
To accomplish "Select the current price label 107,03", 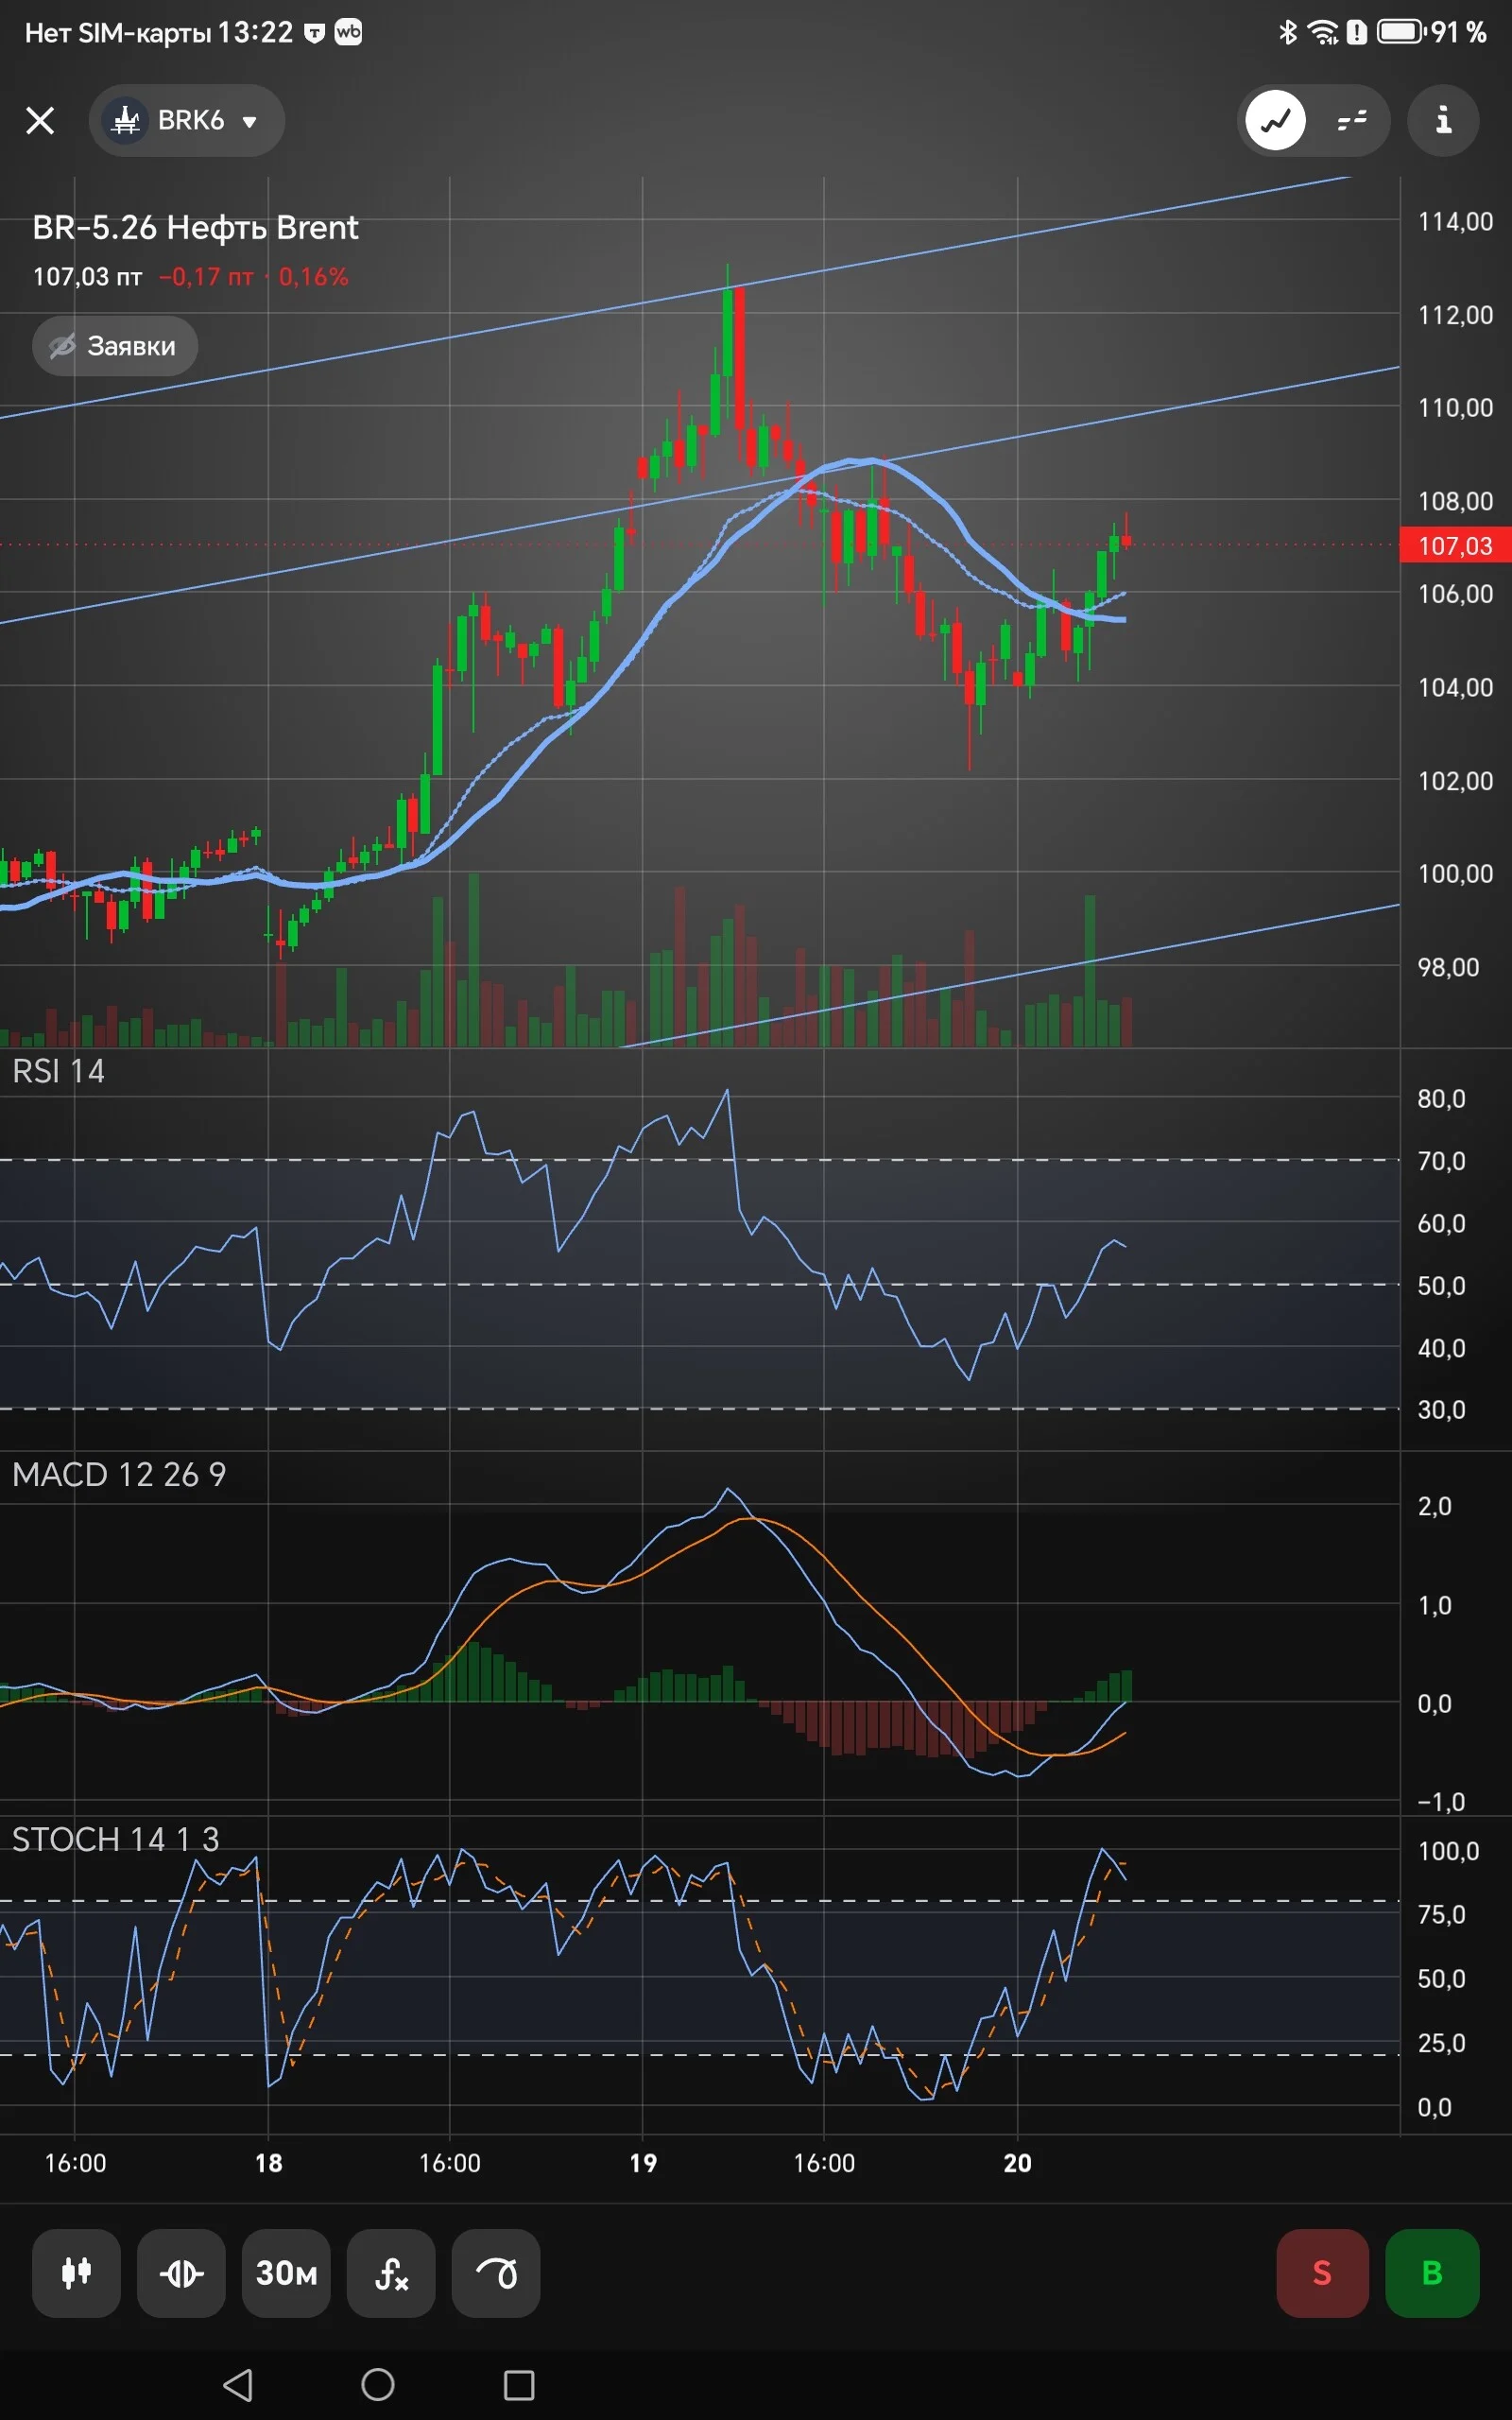I will tap(1455, 546).
